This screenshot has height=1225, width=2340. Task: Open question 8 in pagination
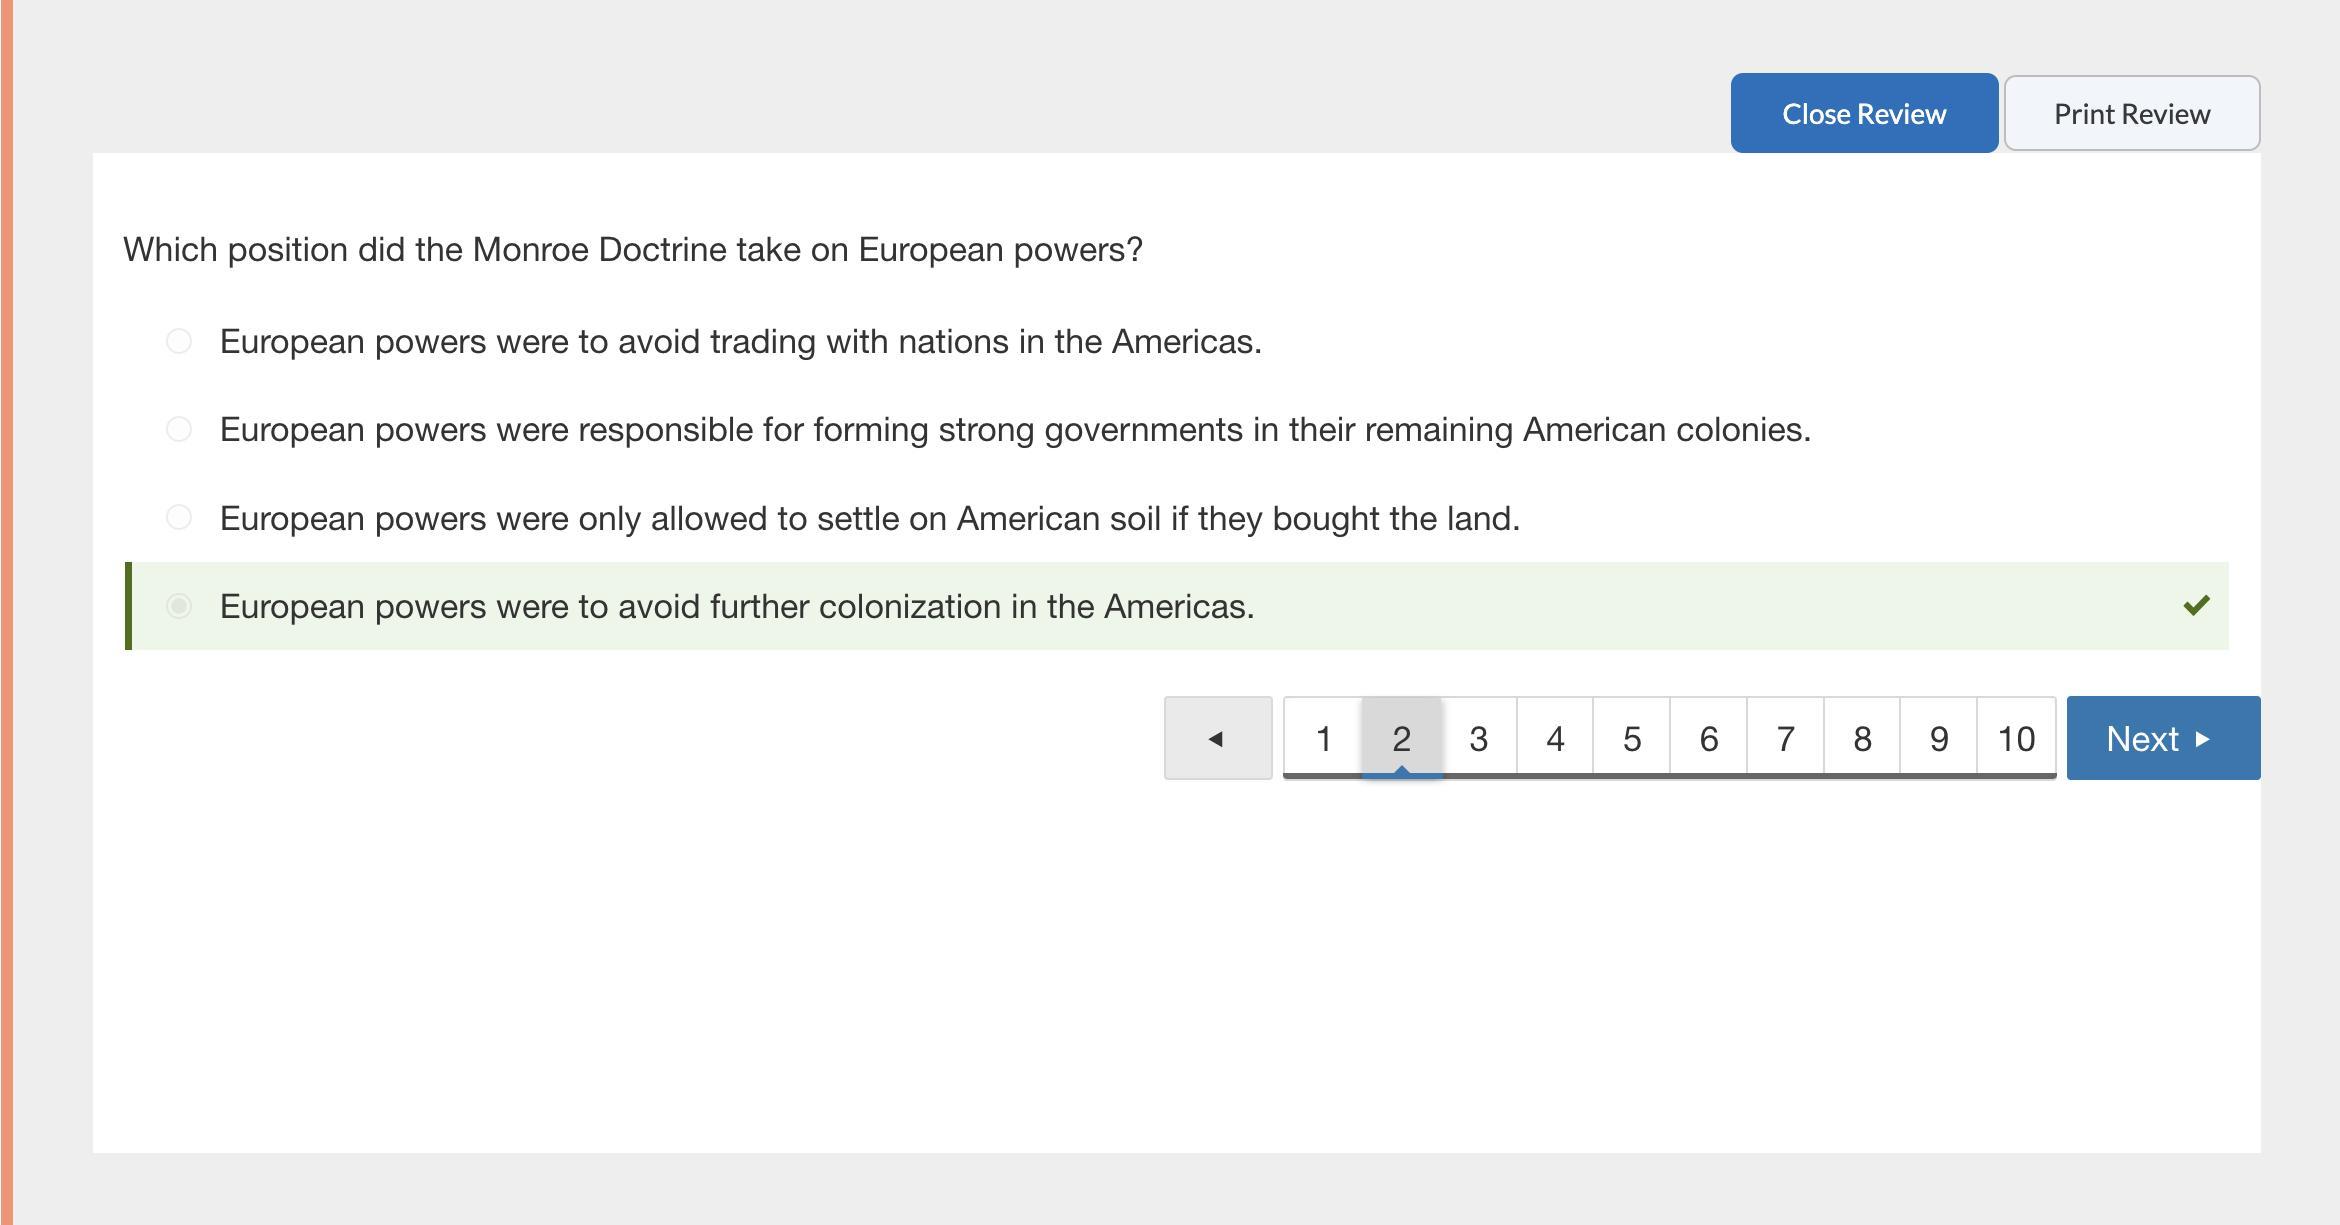1862,738
